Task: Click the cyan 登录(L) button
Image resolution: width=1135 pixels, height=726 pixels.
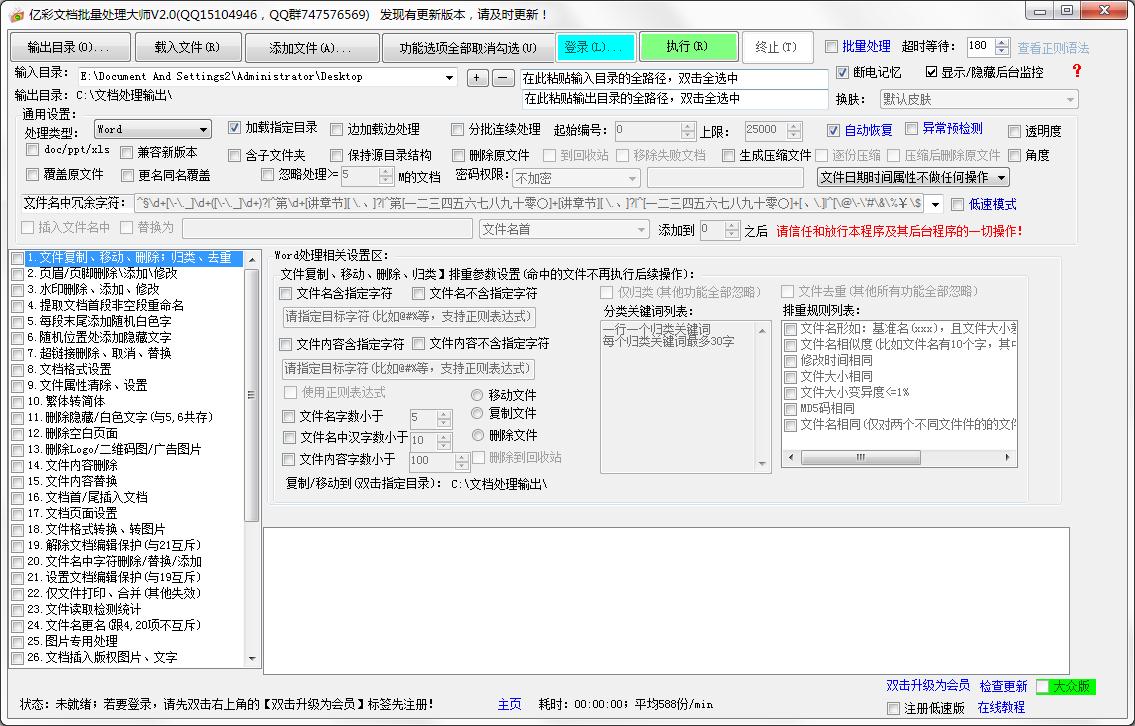Action: point(595,47)
